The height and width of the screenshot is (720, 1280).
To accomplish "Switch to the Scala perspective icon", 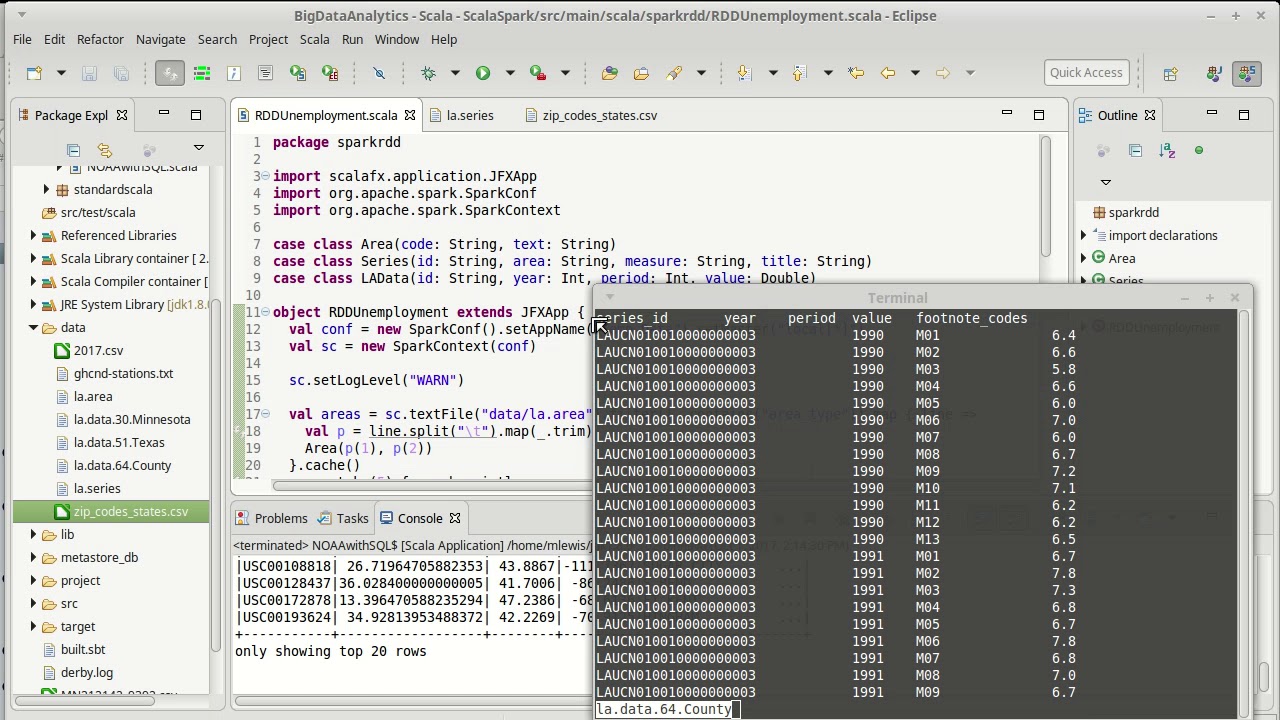I will tap(1246, 73).
